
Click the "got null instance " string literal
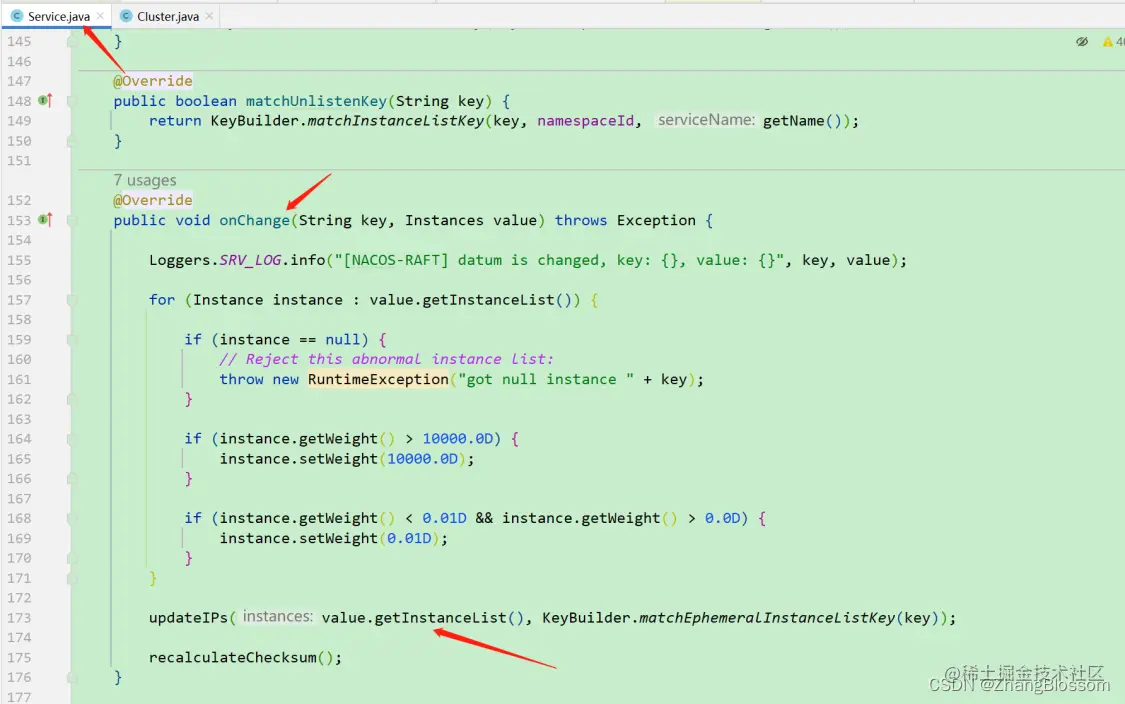click(x=546, y=379)
